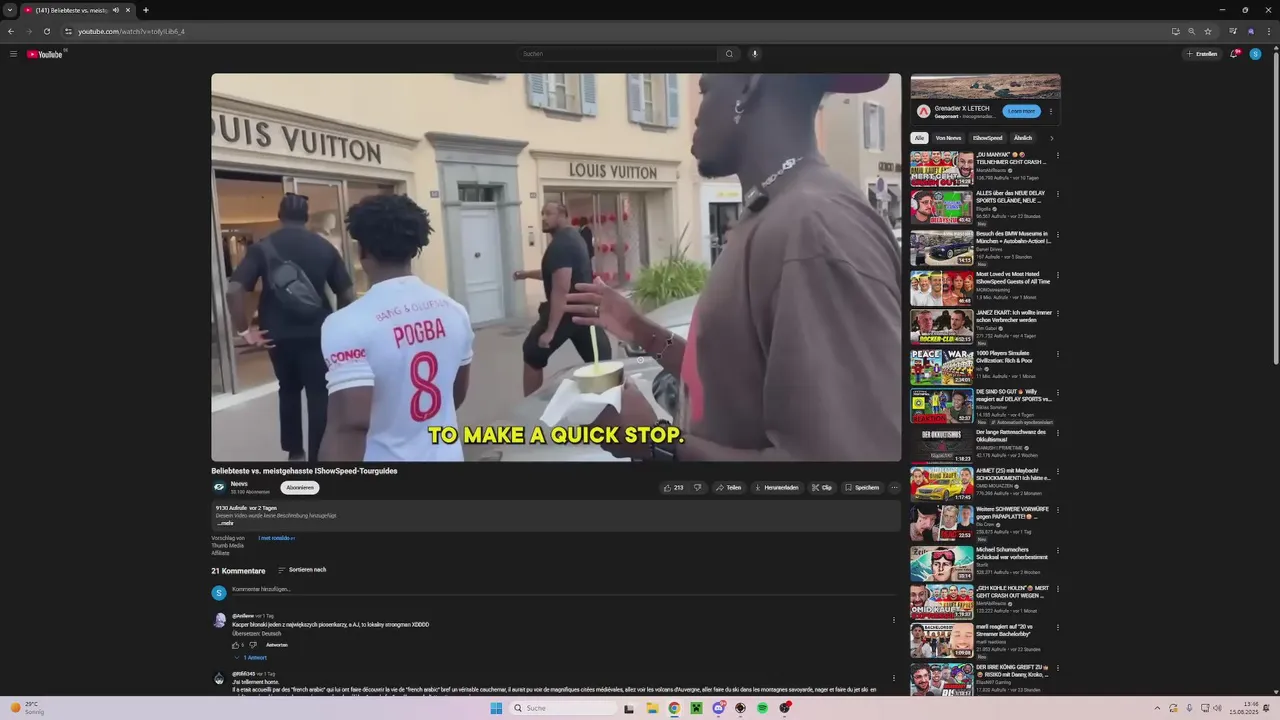Expand the "1 Antwort" replies
The height and width of the screenshot is (720, 1280).
(x=251, y=658)
